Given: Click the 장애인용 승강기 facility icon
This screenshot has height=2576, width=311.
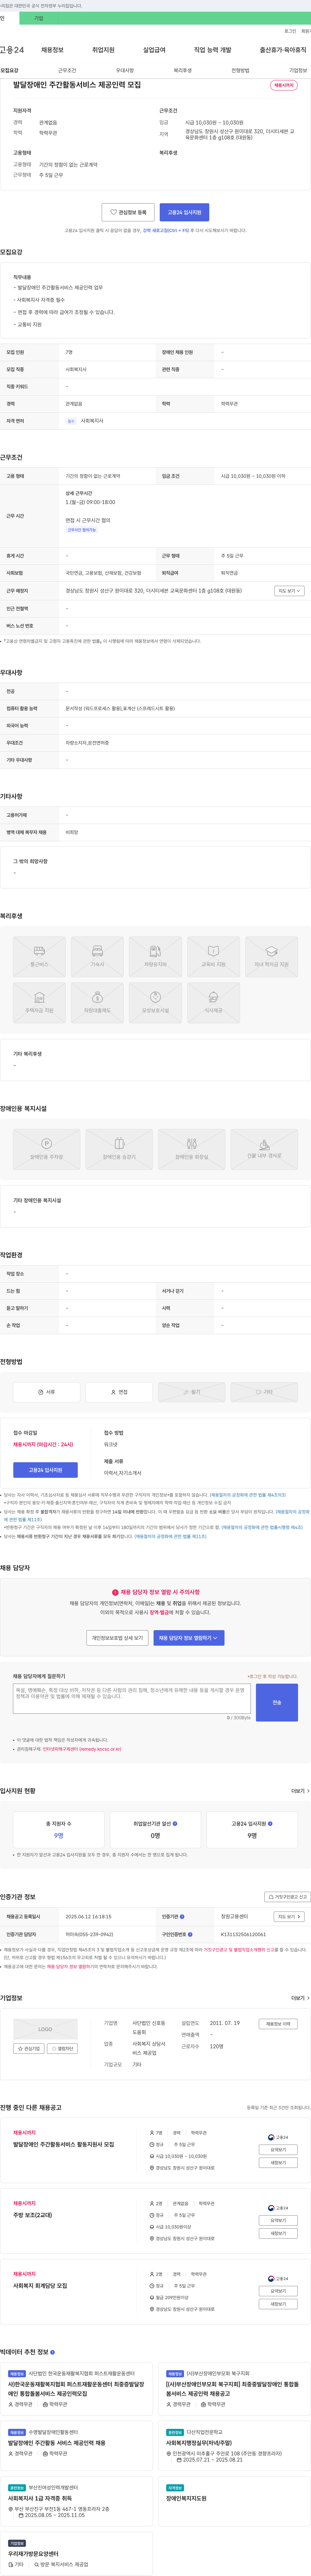Looking at the screenshot, I should [119, 1149].
